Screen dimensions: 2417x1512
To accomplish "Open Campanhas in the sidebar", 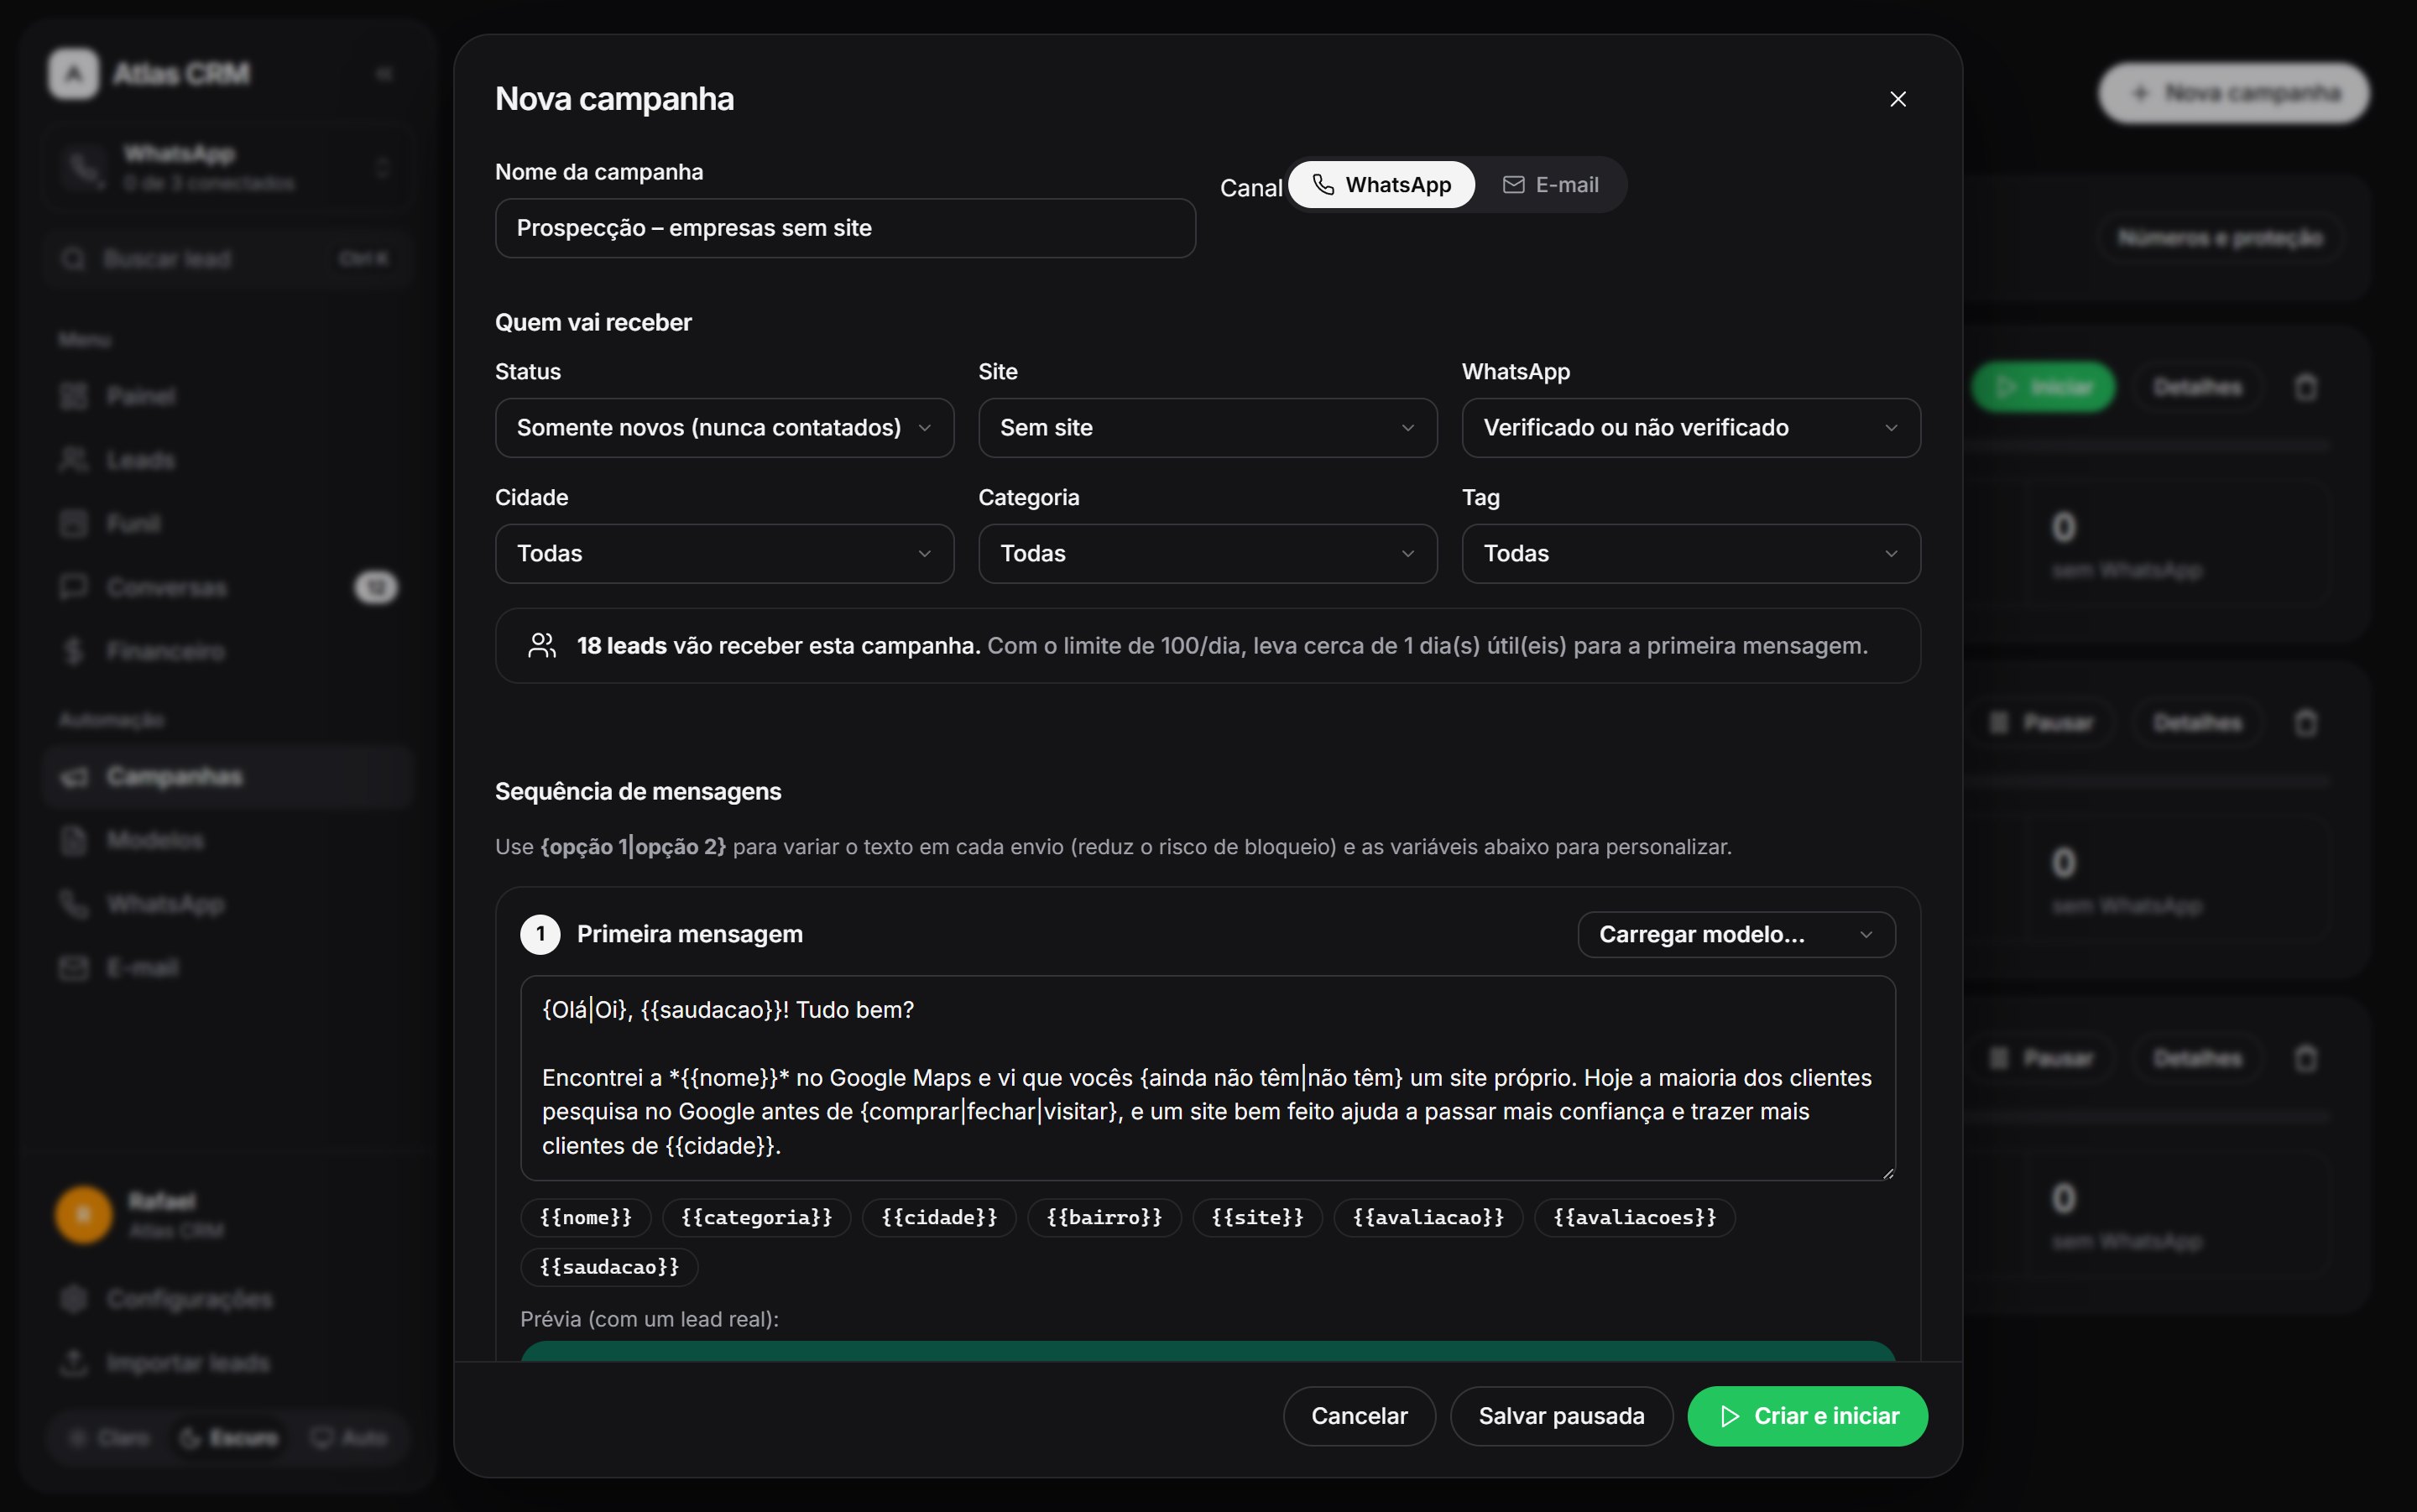I will tap(228, 777).
